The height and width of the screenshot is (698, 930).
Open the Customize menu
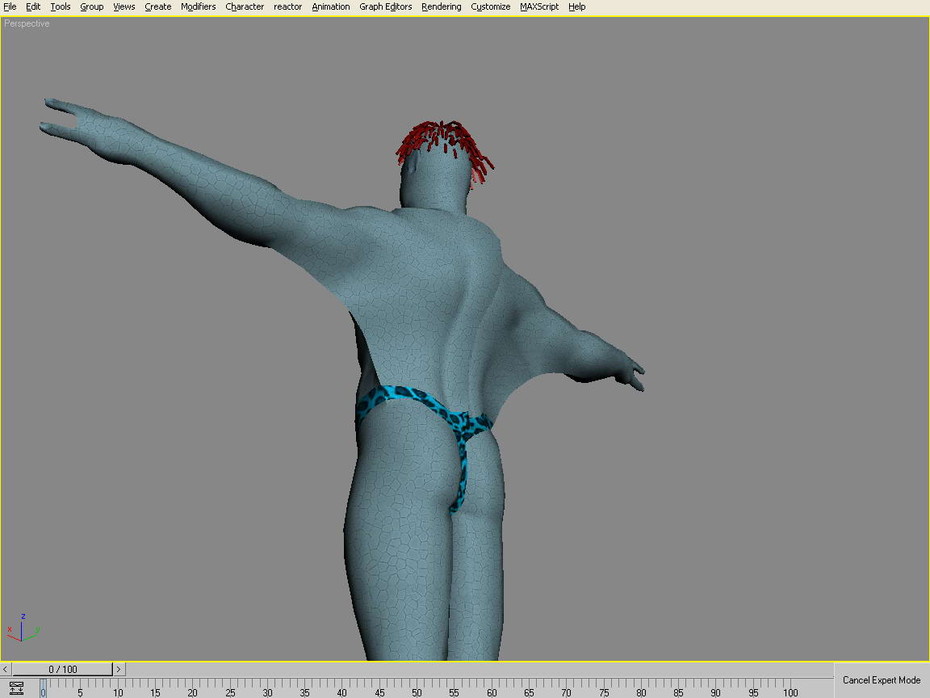coord(491,7)
